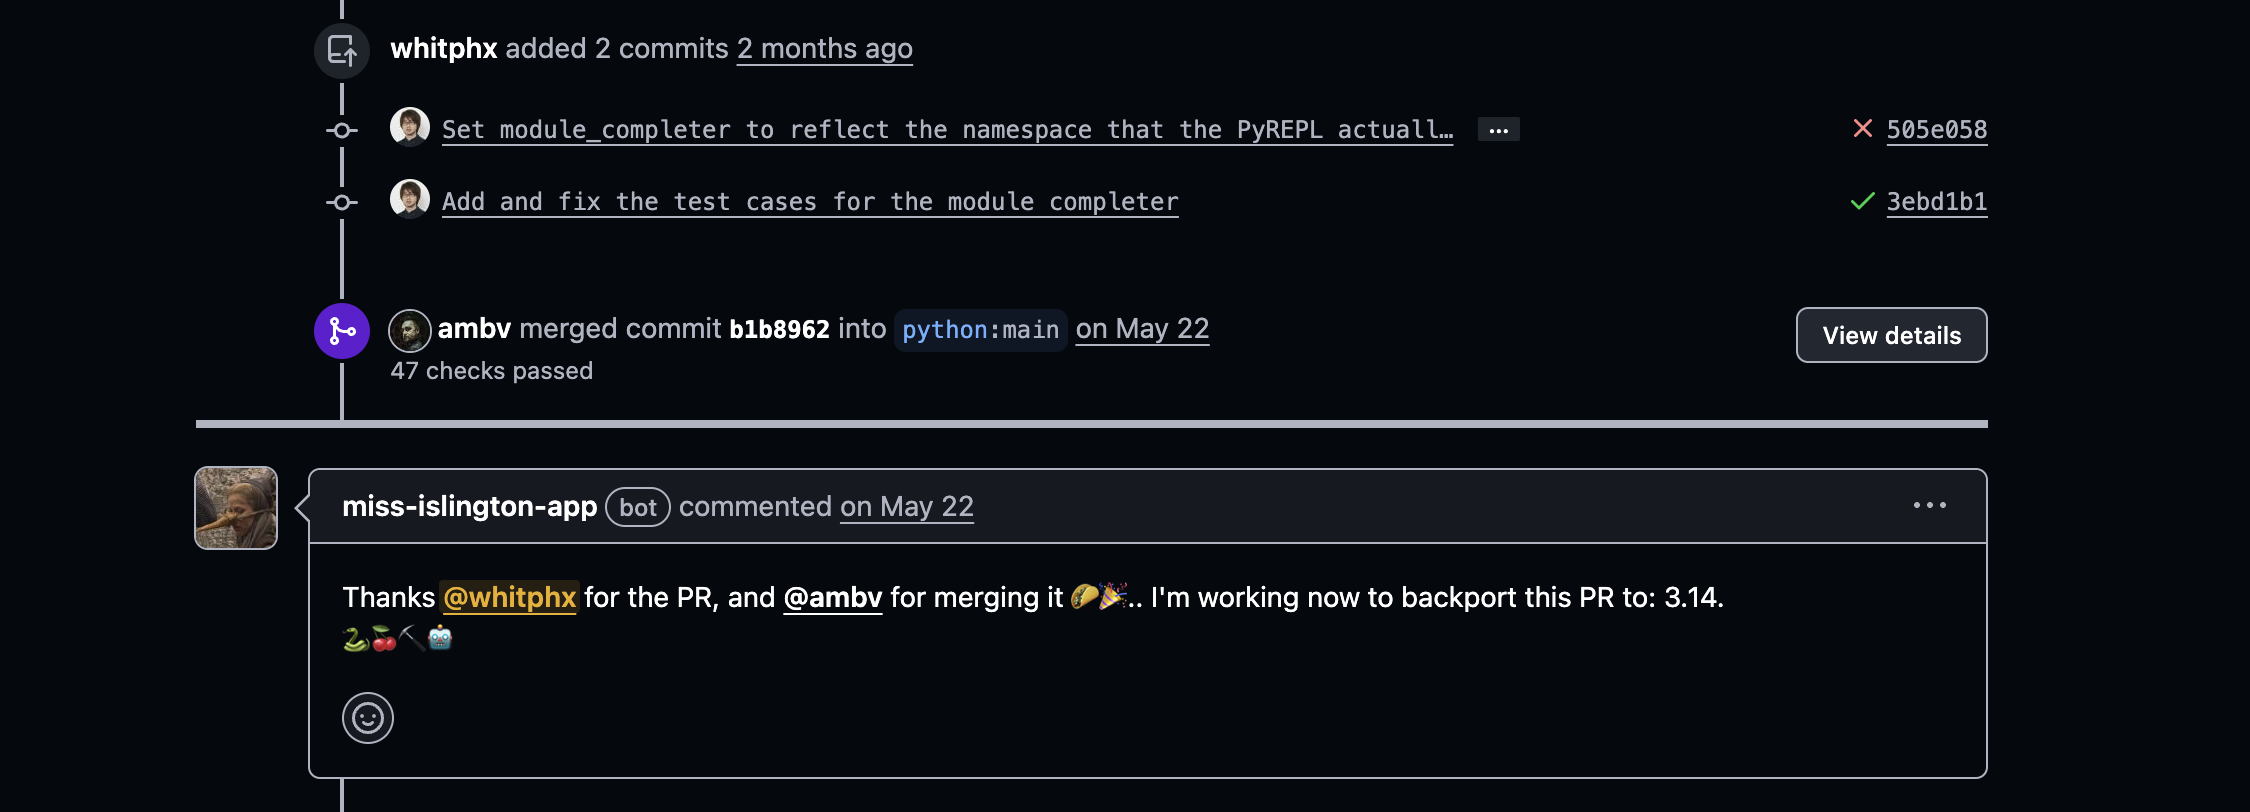
Task: Open the python:main branch link
Action: tap(980, 330)
